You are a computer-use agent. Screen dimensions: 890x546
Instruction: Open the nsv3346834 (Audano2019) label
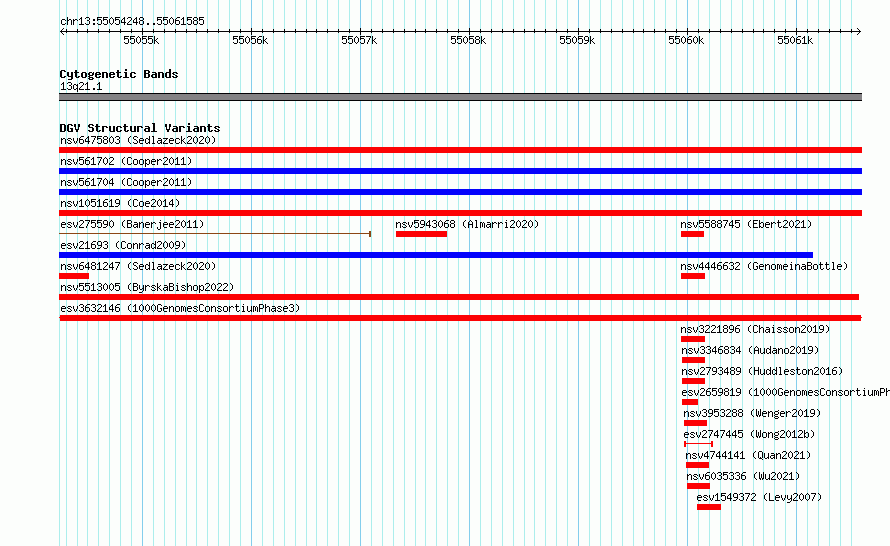tap(750, 350)
